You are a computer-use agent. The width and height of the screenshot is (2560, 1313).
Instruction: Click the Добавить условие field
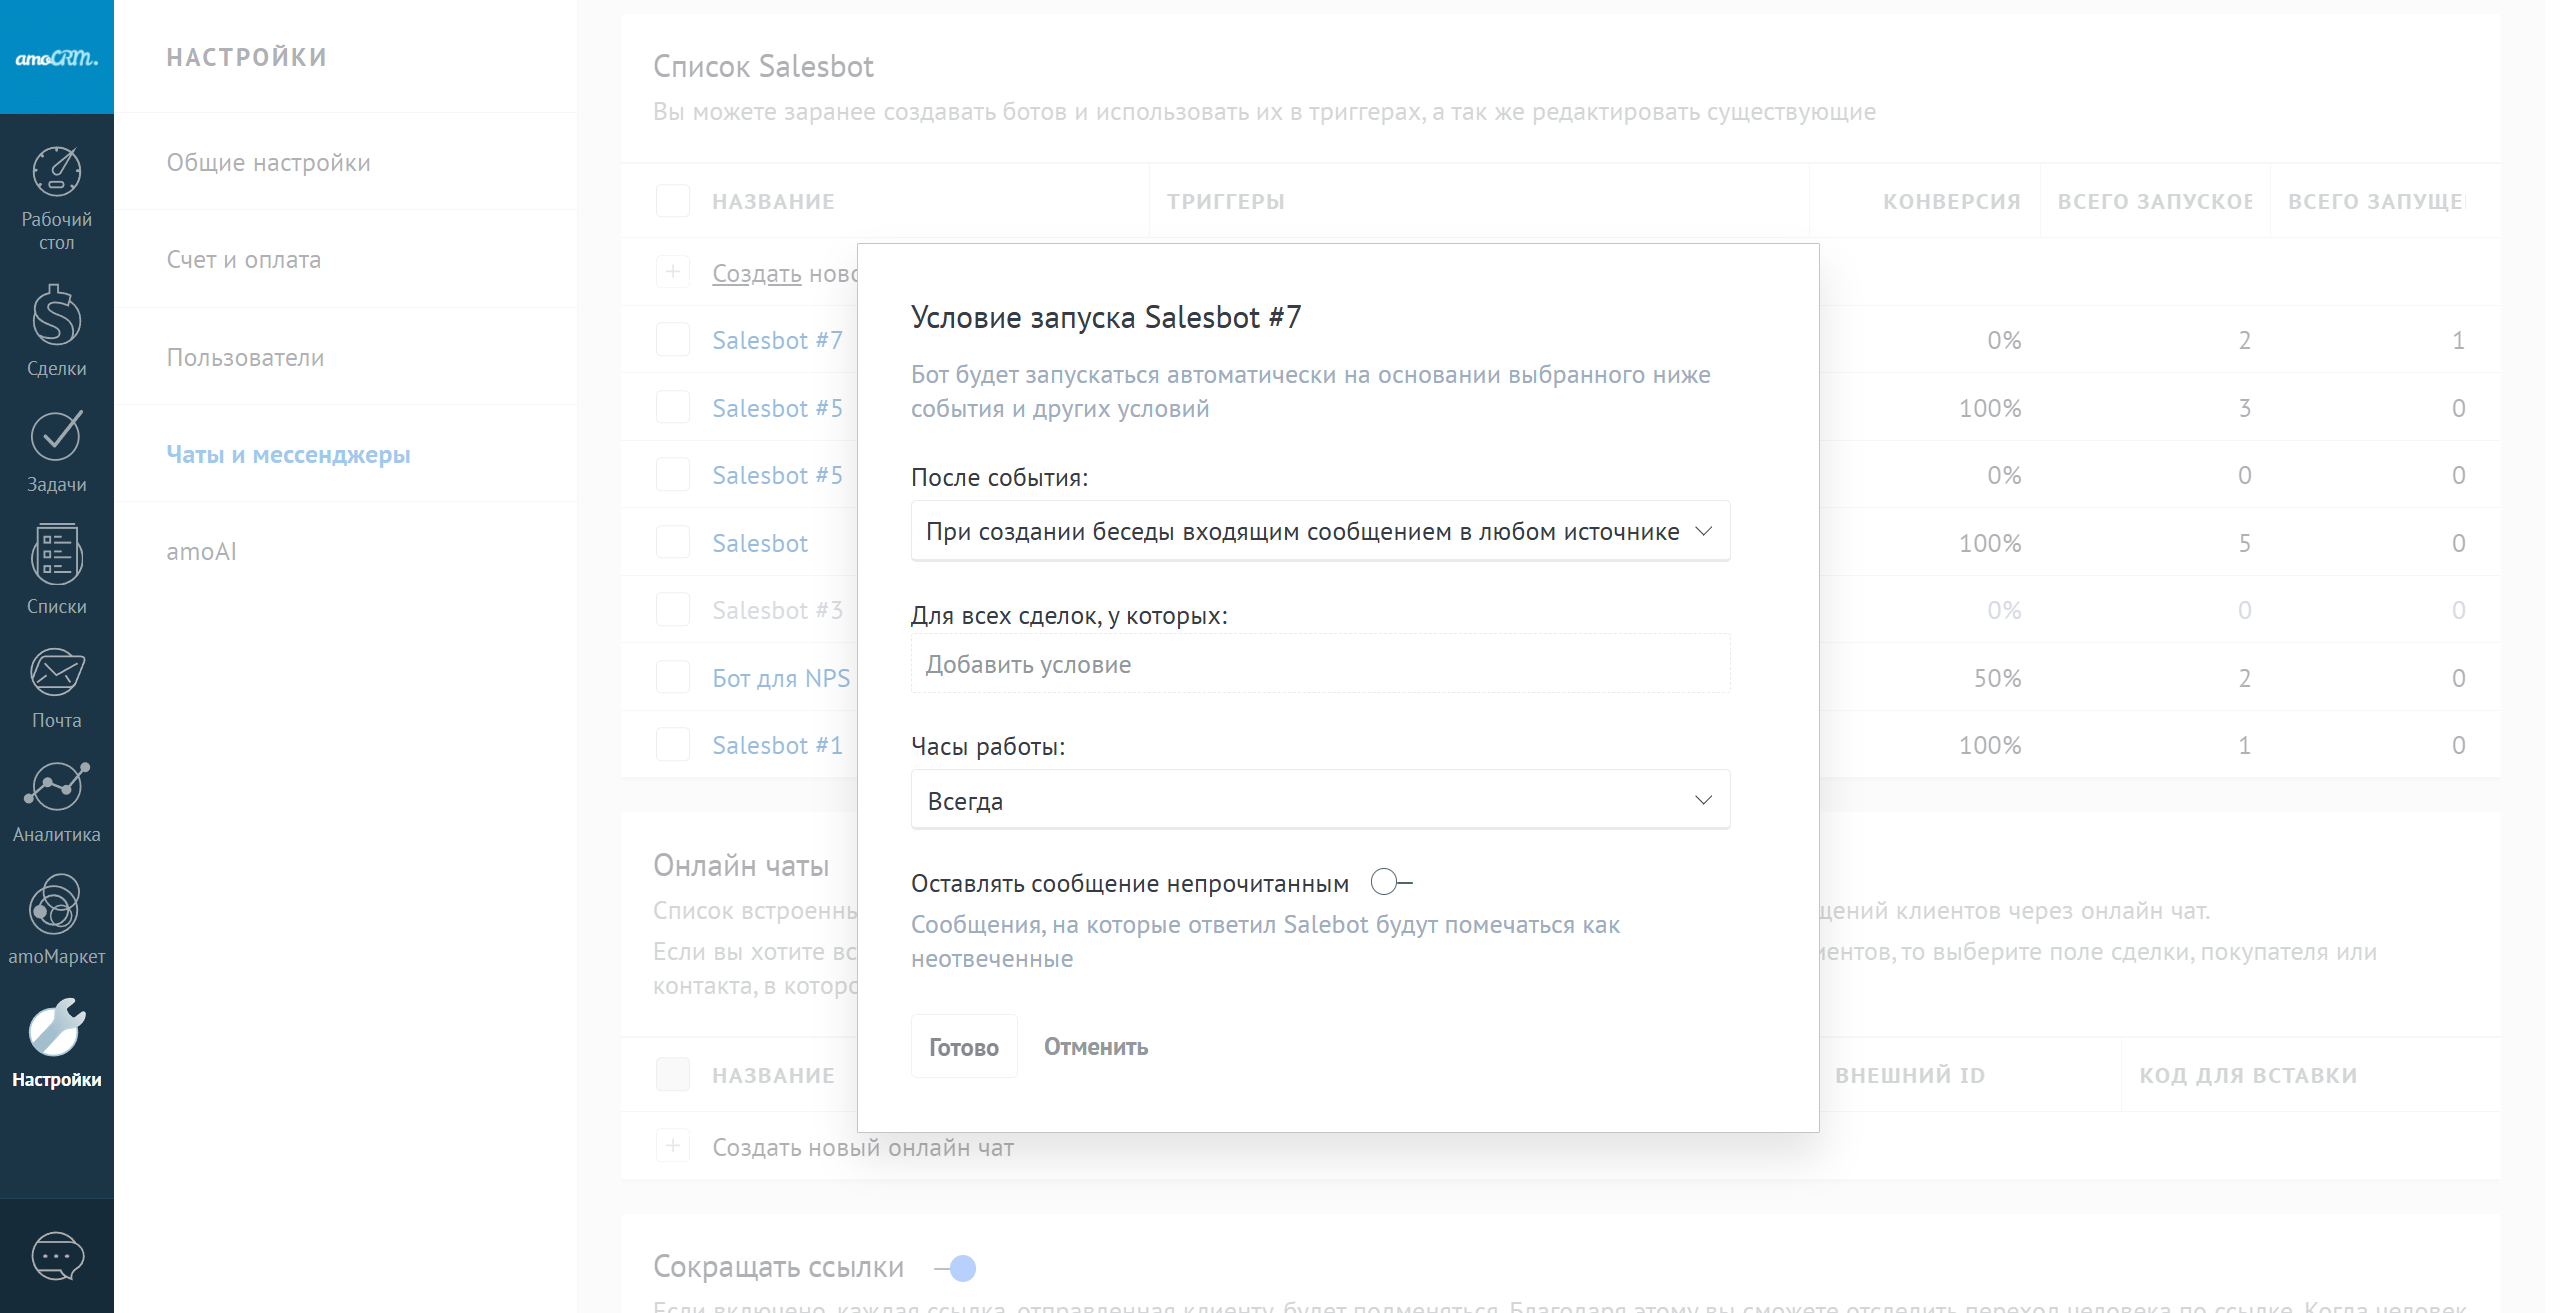[1320, 664]
